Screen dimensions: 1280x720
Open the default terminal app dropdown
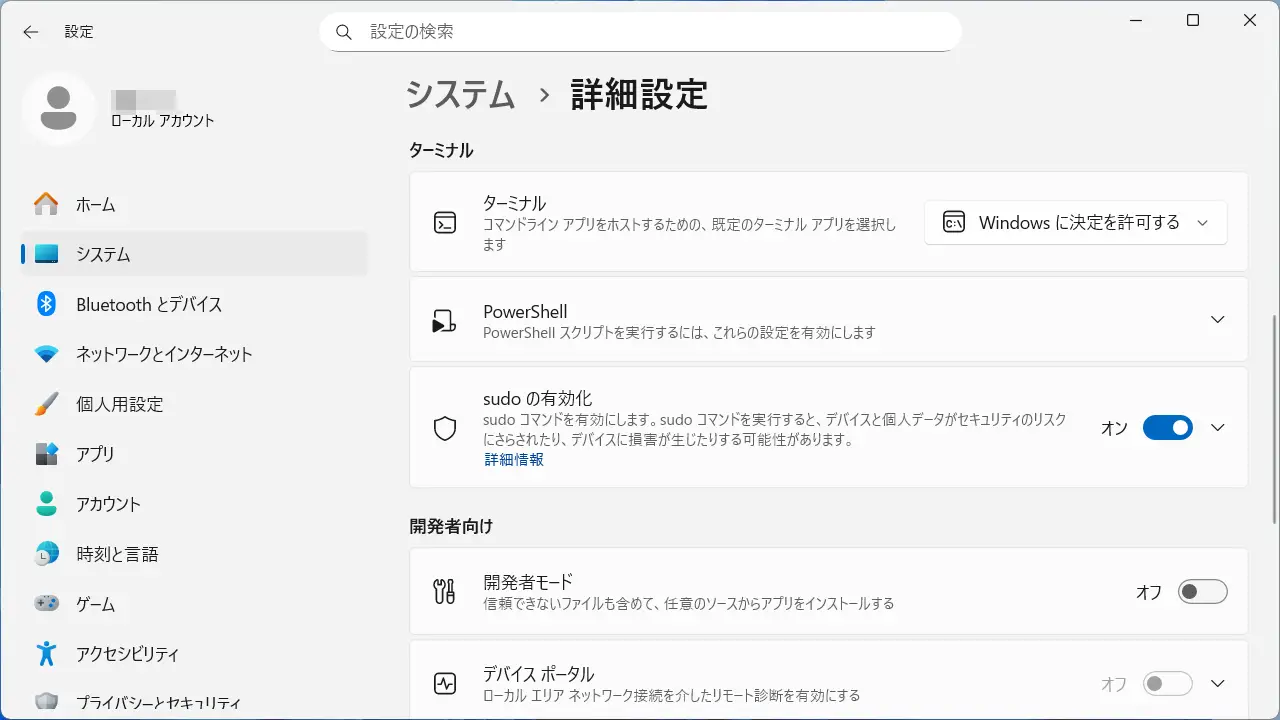pos(1075,223)
